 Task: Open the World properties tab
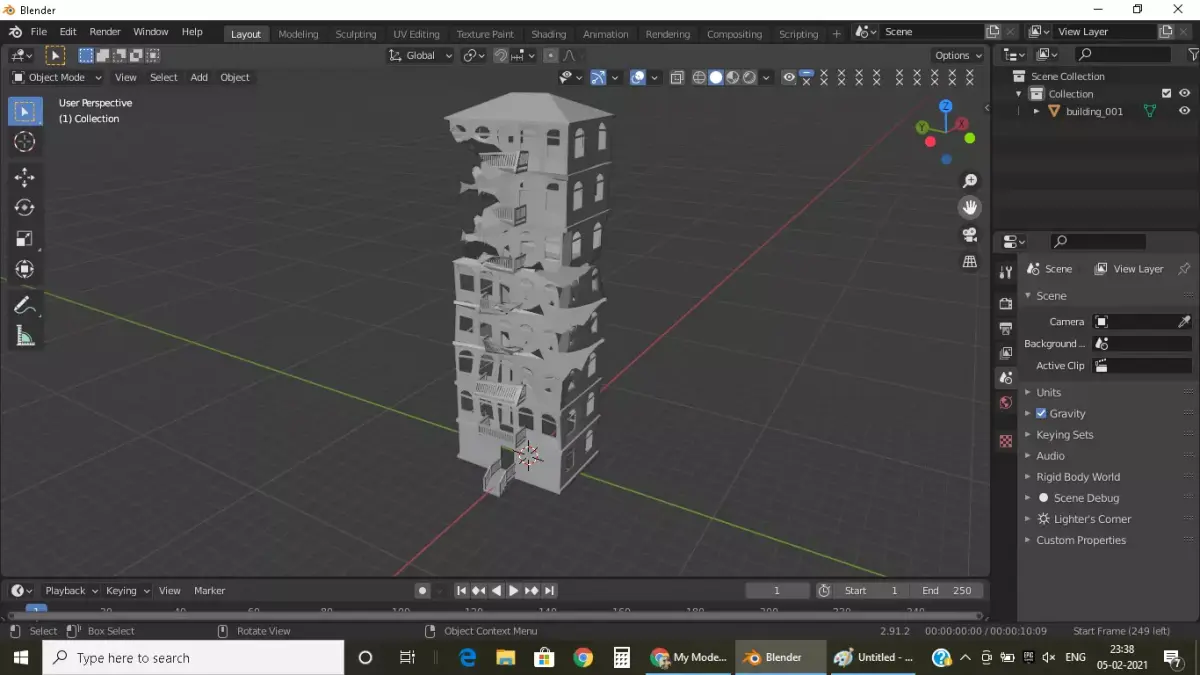tap(1006, 403)
